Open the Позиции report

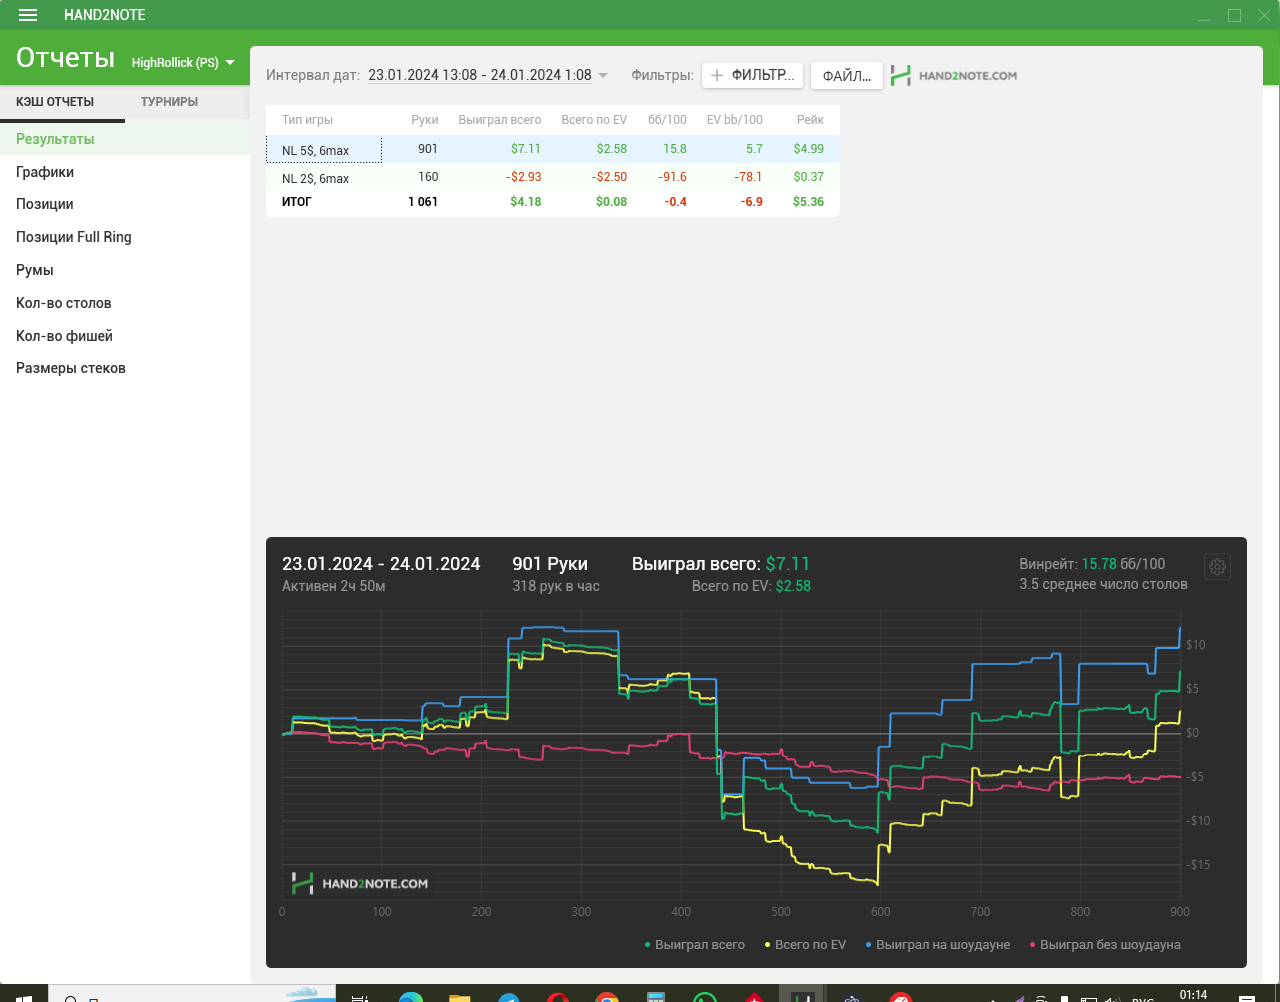(x=125, y=204)
